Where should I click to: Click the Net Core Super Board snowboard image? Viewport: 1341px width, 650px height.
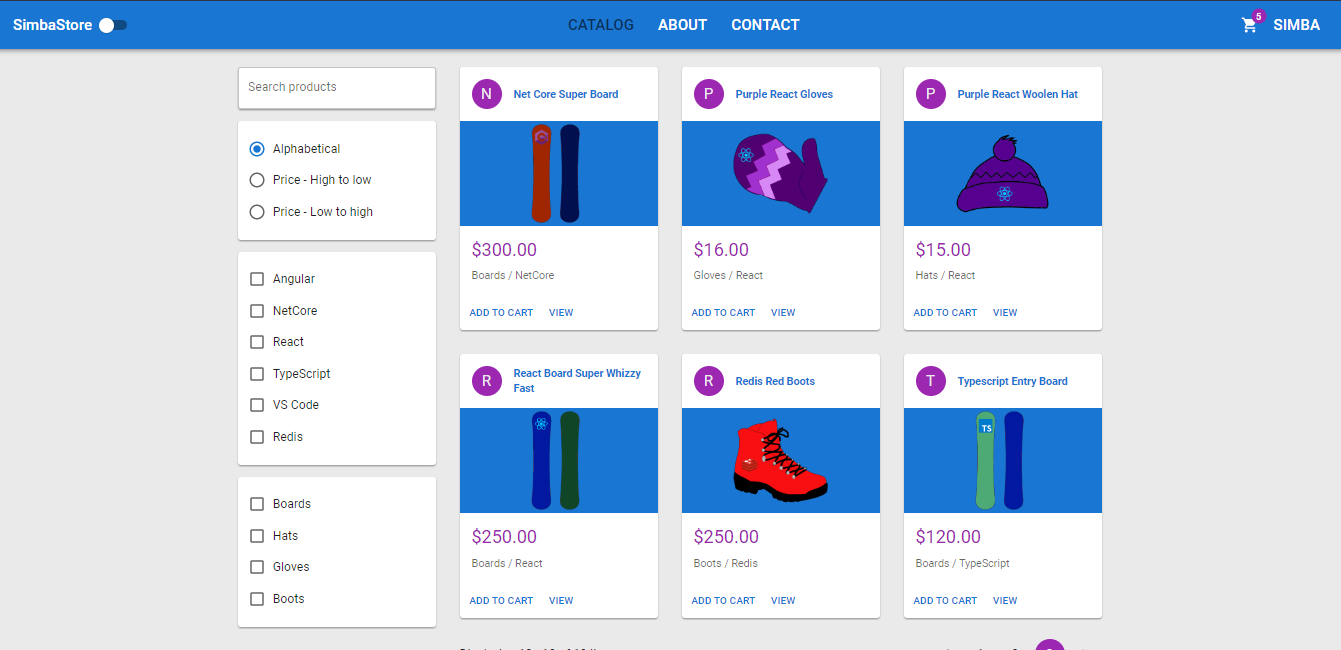[x=558, y=173]
